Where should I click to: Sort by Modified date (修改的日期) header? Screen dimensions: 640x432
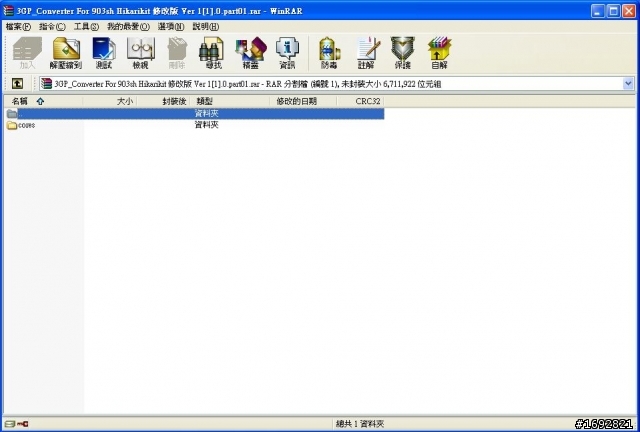[303, 101]
